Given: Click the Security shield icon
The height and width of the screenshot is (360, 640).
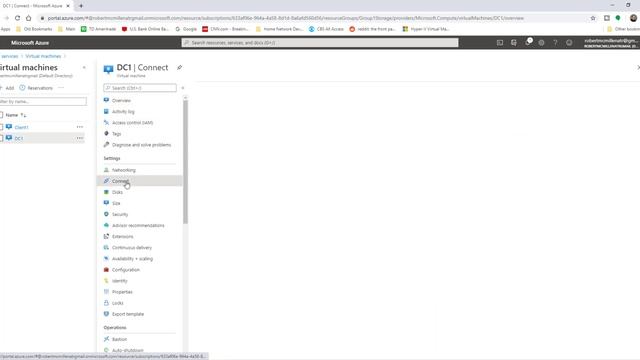Looking at the screenshot, I should (x=106, y=214).
